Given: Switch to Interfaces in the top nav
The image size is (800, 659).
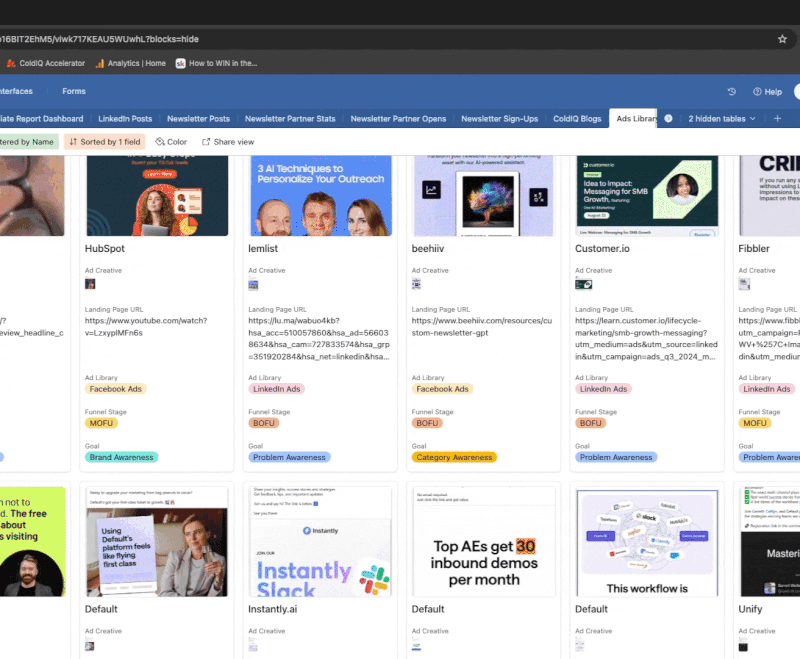Looking at the screenshot, I should tap(16, 91).
